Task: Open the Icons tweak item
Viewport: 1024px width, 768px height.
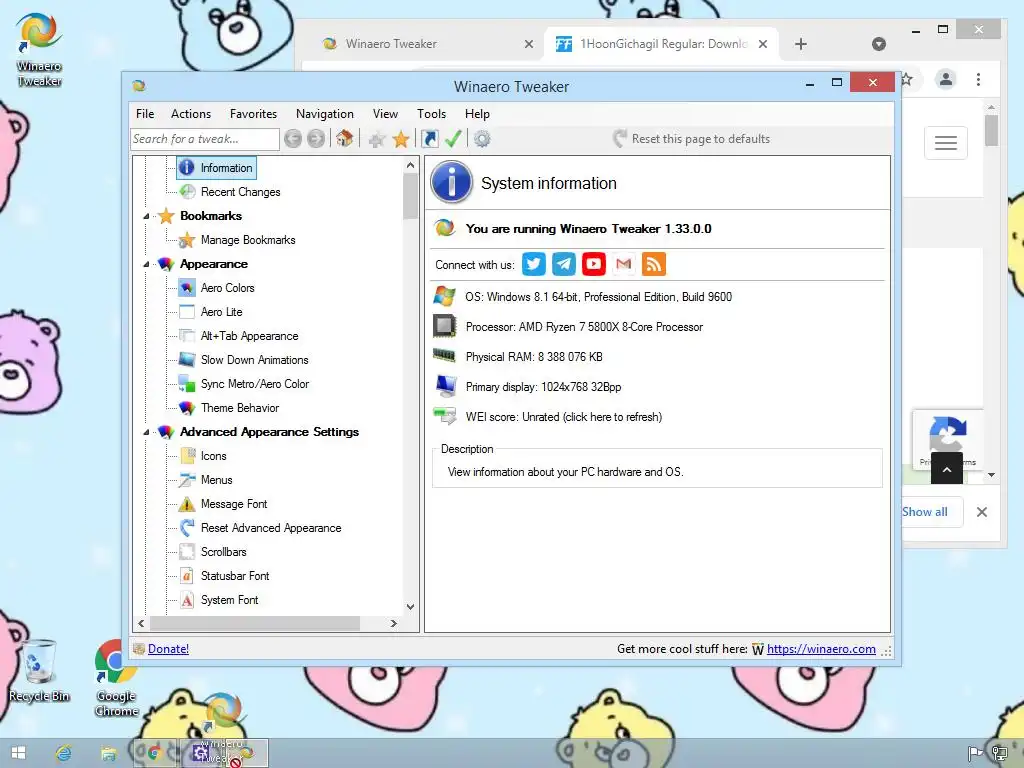Action: [214, 456]
